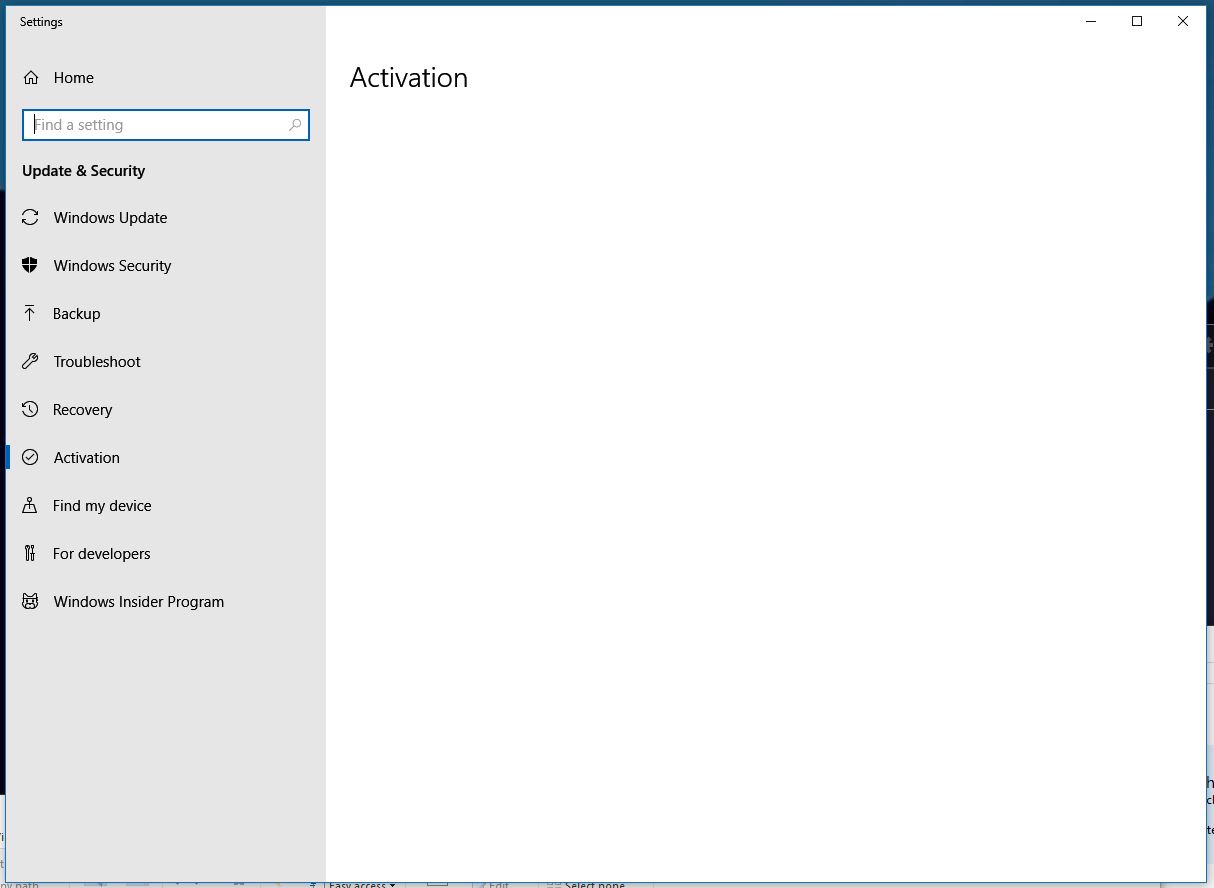This screenshot has height=888, width=1214.
Task: Click the Activation checkmark icon
Action: click(31, 457)
